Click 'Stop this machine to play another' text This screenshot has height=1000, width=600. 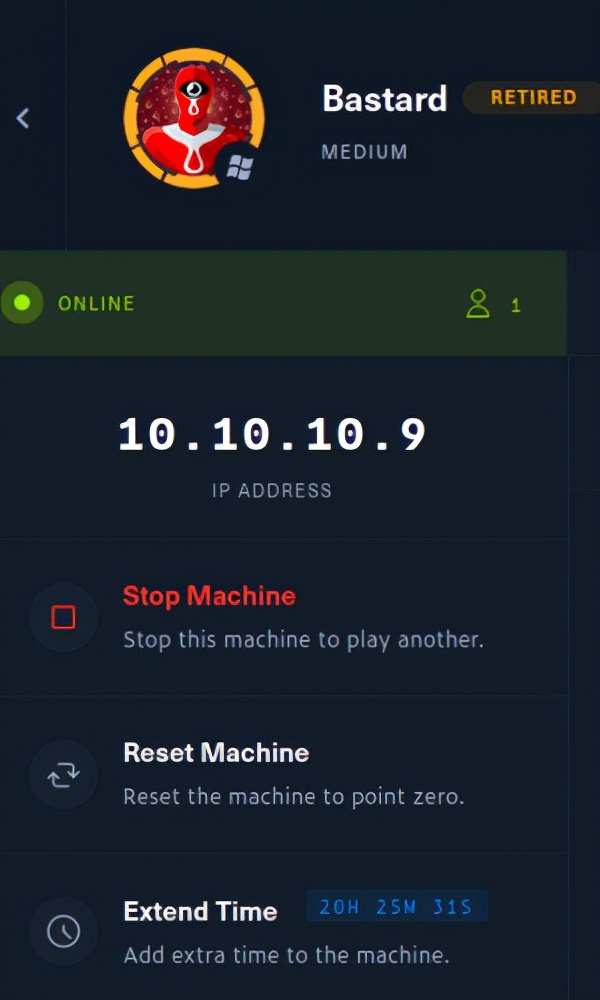click(304, 640)
